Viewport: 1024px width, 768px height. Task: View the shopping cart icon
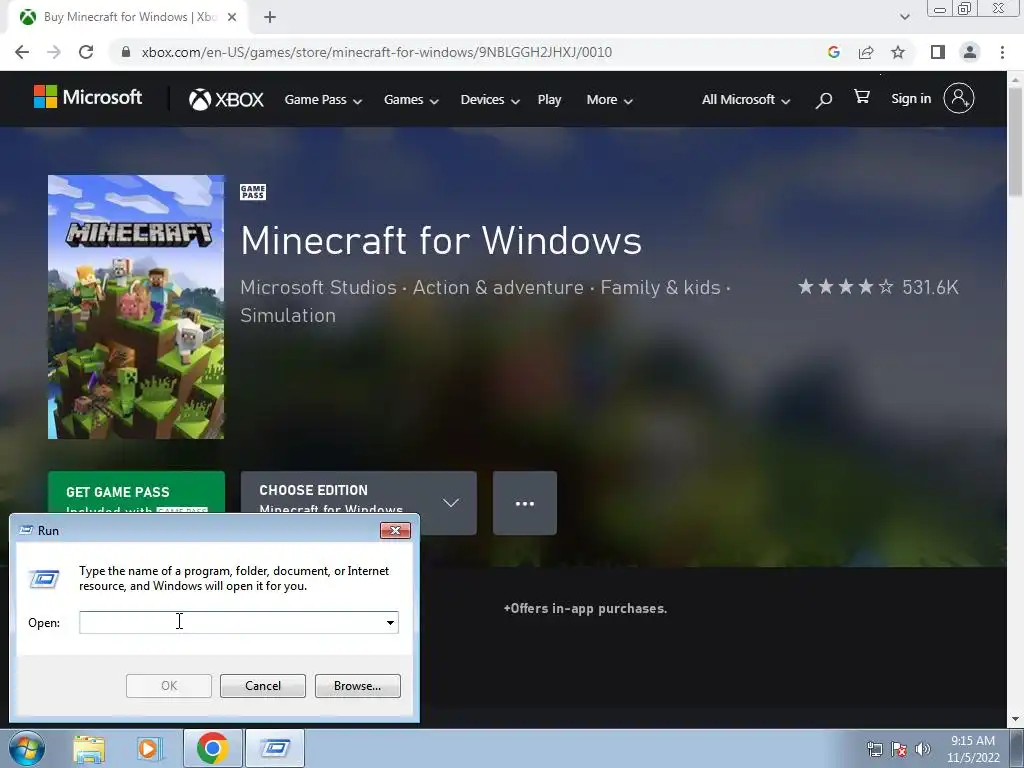[x=862, y=97]
